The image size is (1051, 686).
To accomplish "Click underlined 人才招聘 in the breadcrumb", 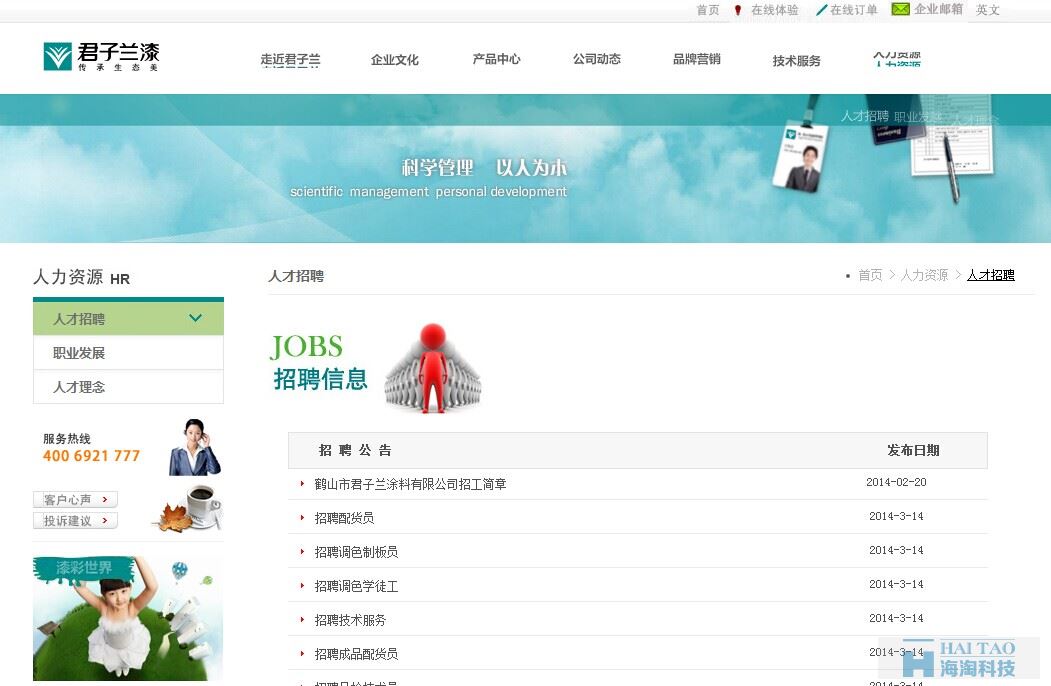I will pyautogui.click(x=991, y=275).
